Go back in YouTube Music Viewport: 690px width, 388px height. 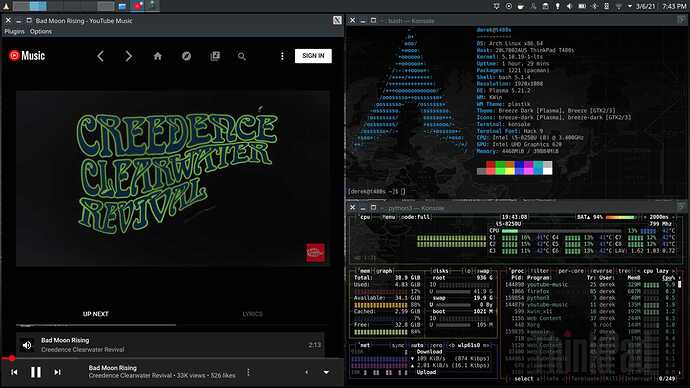100,56
